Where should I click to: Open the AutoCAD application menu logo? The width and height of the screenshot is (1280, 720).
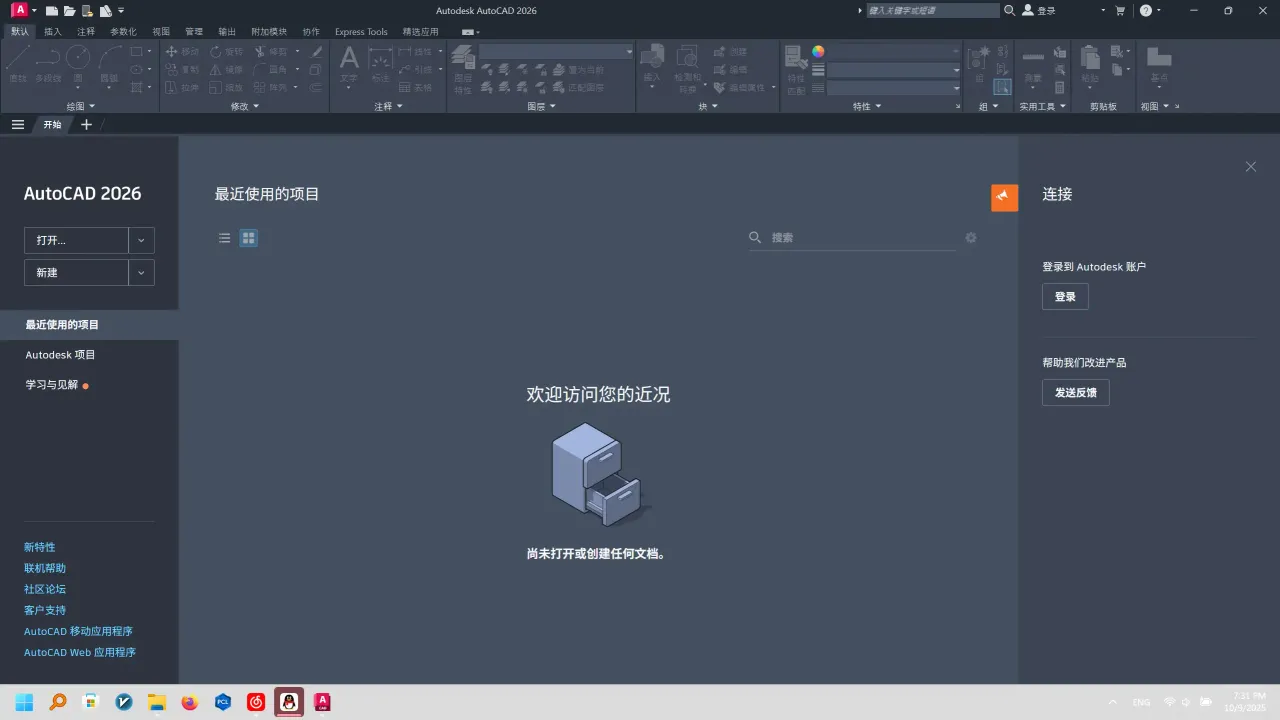pyautogui.click(x=19, y=10)
